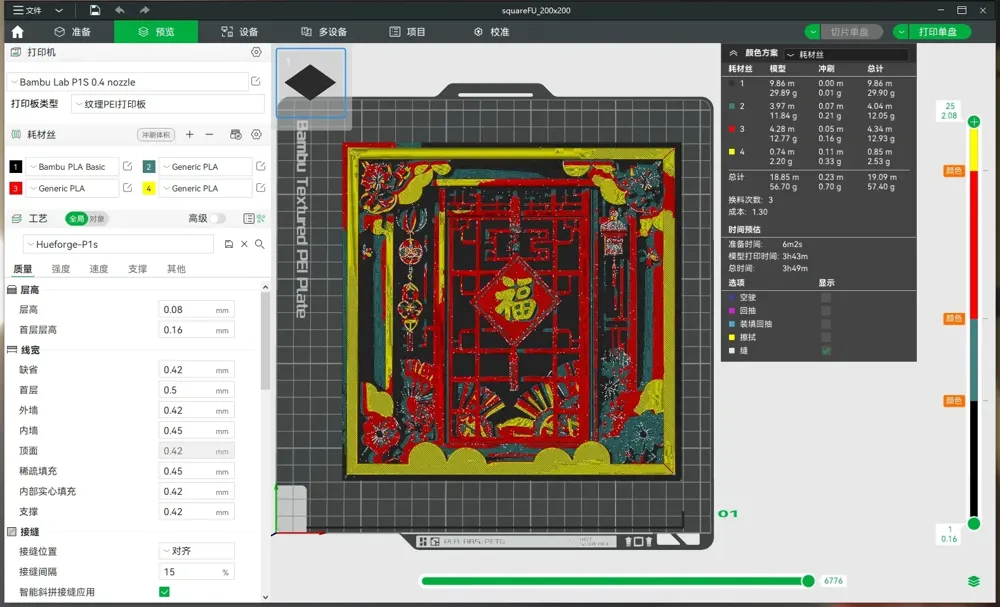
Task: Edit filament 2 Generic PLA preset
Action: pos(260,166)
